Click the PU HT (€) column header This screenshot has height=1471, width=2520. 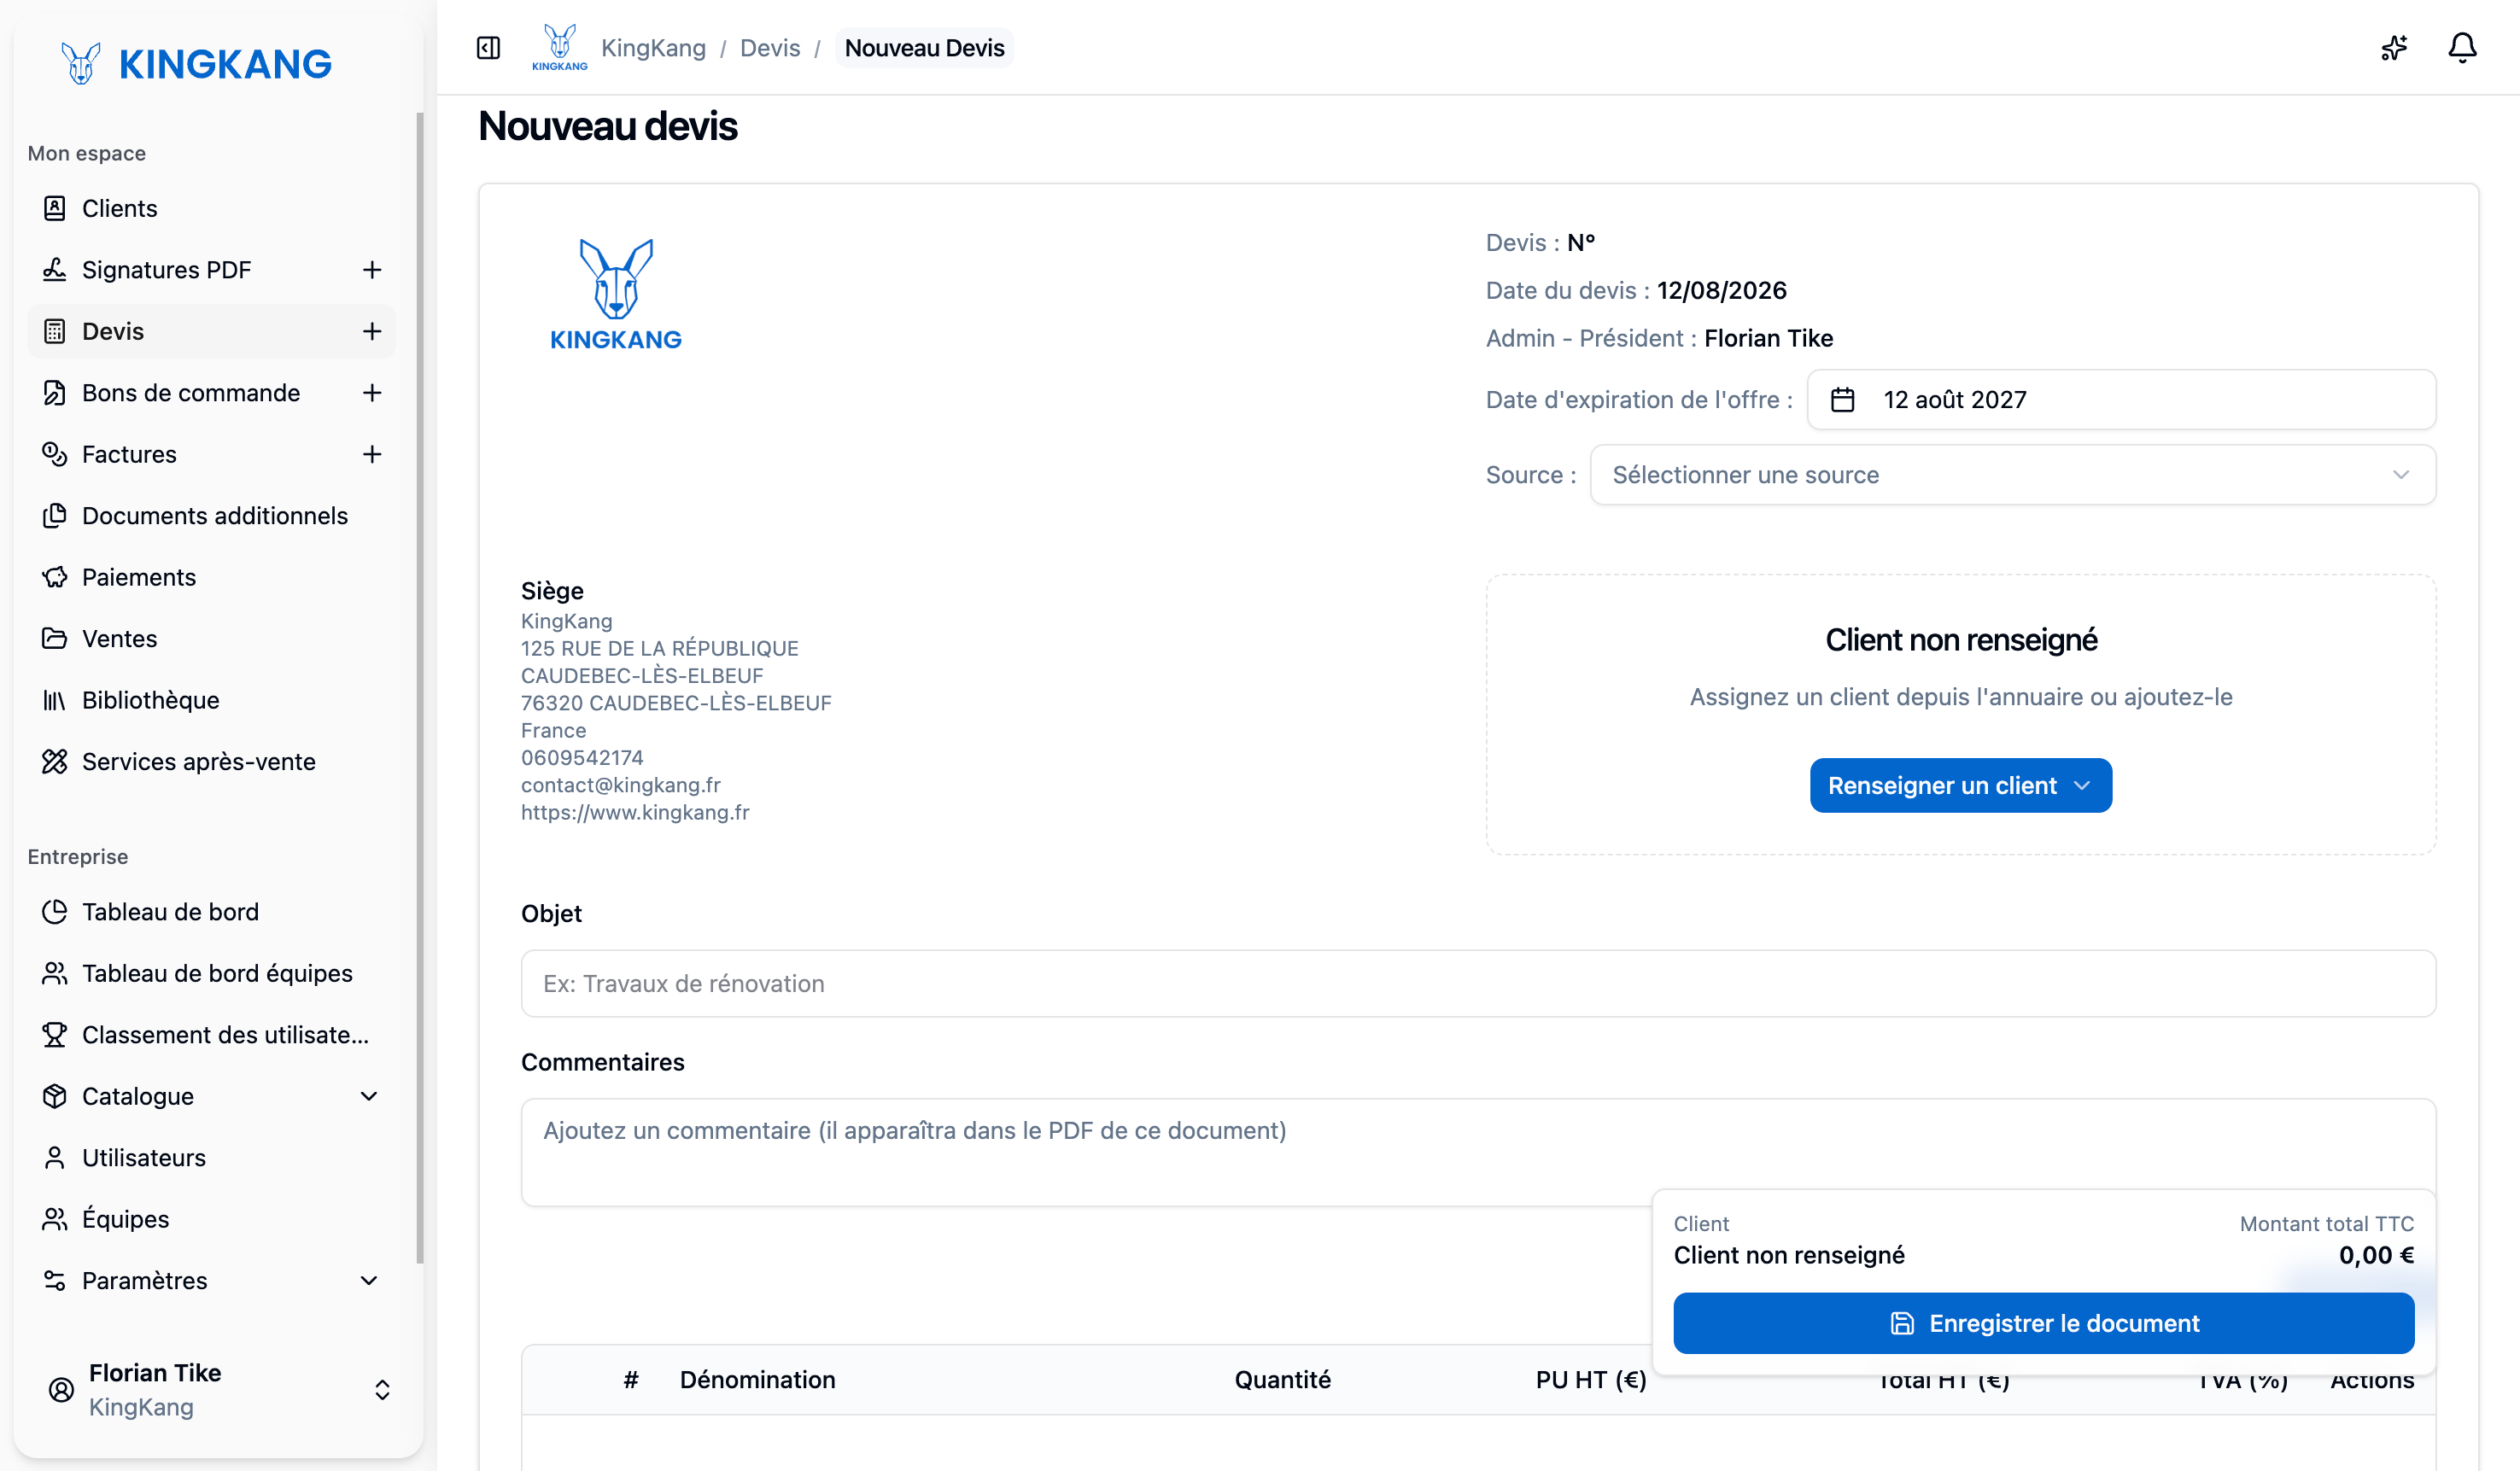tap(1590, 1379)
